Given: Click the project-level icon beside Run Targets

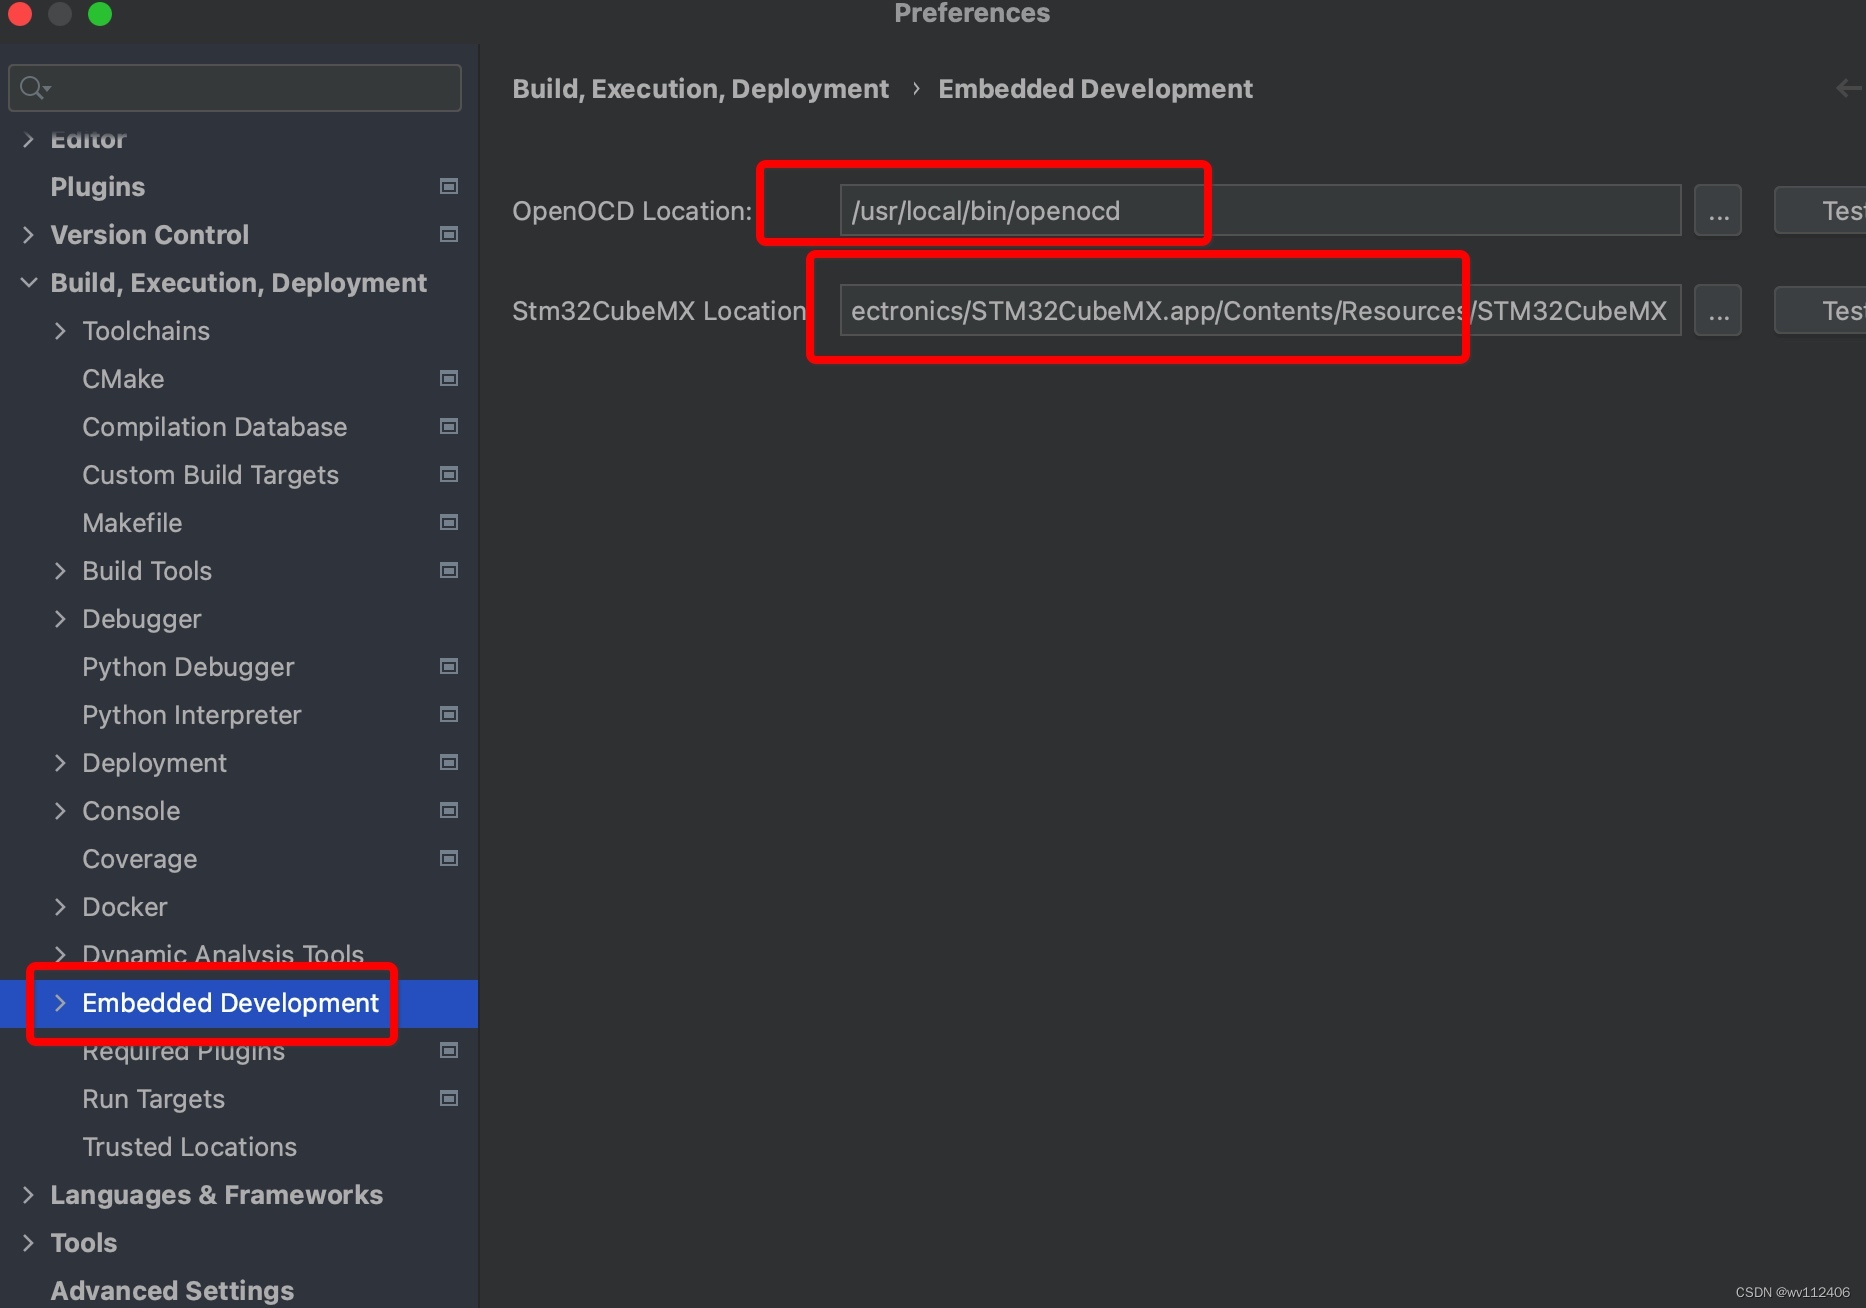Looking at the screenshot, I should pyautogui.click(x=449, y=1098).
